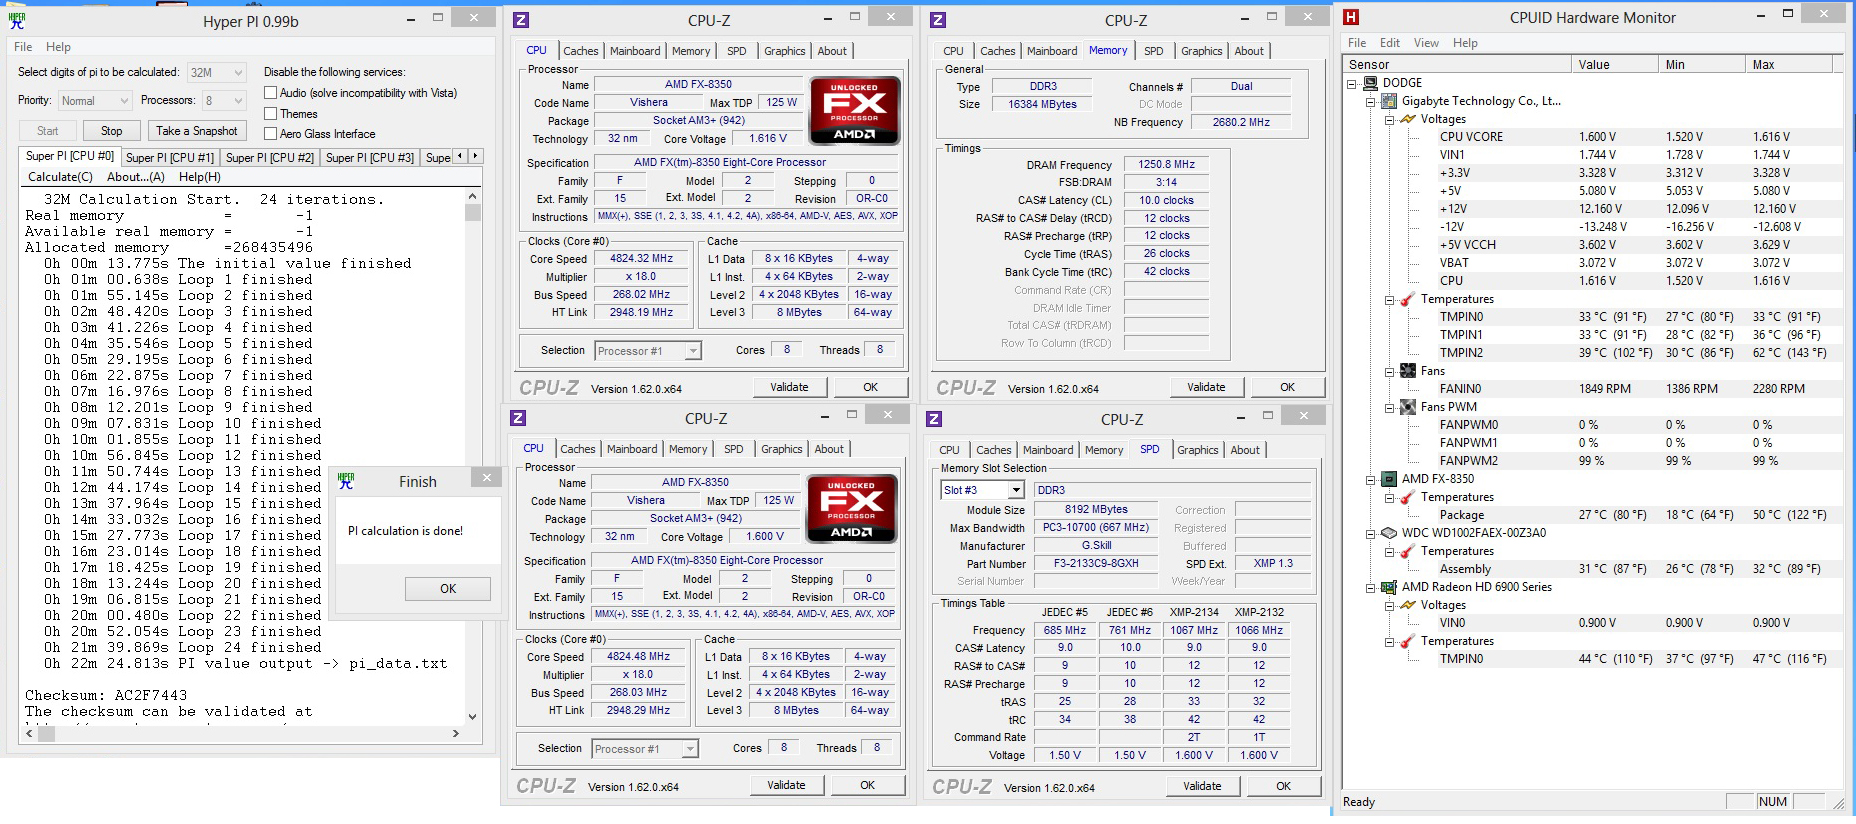Click Validate in the Memory CPU-Z window

click(x=1206, y=387)
